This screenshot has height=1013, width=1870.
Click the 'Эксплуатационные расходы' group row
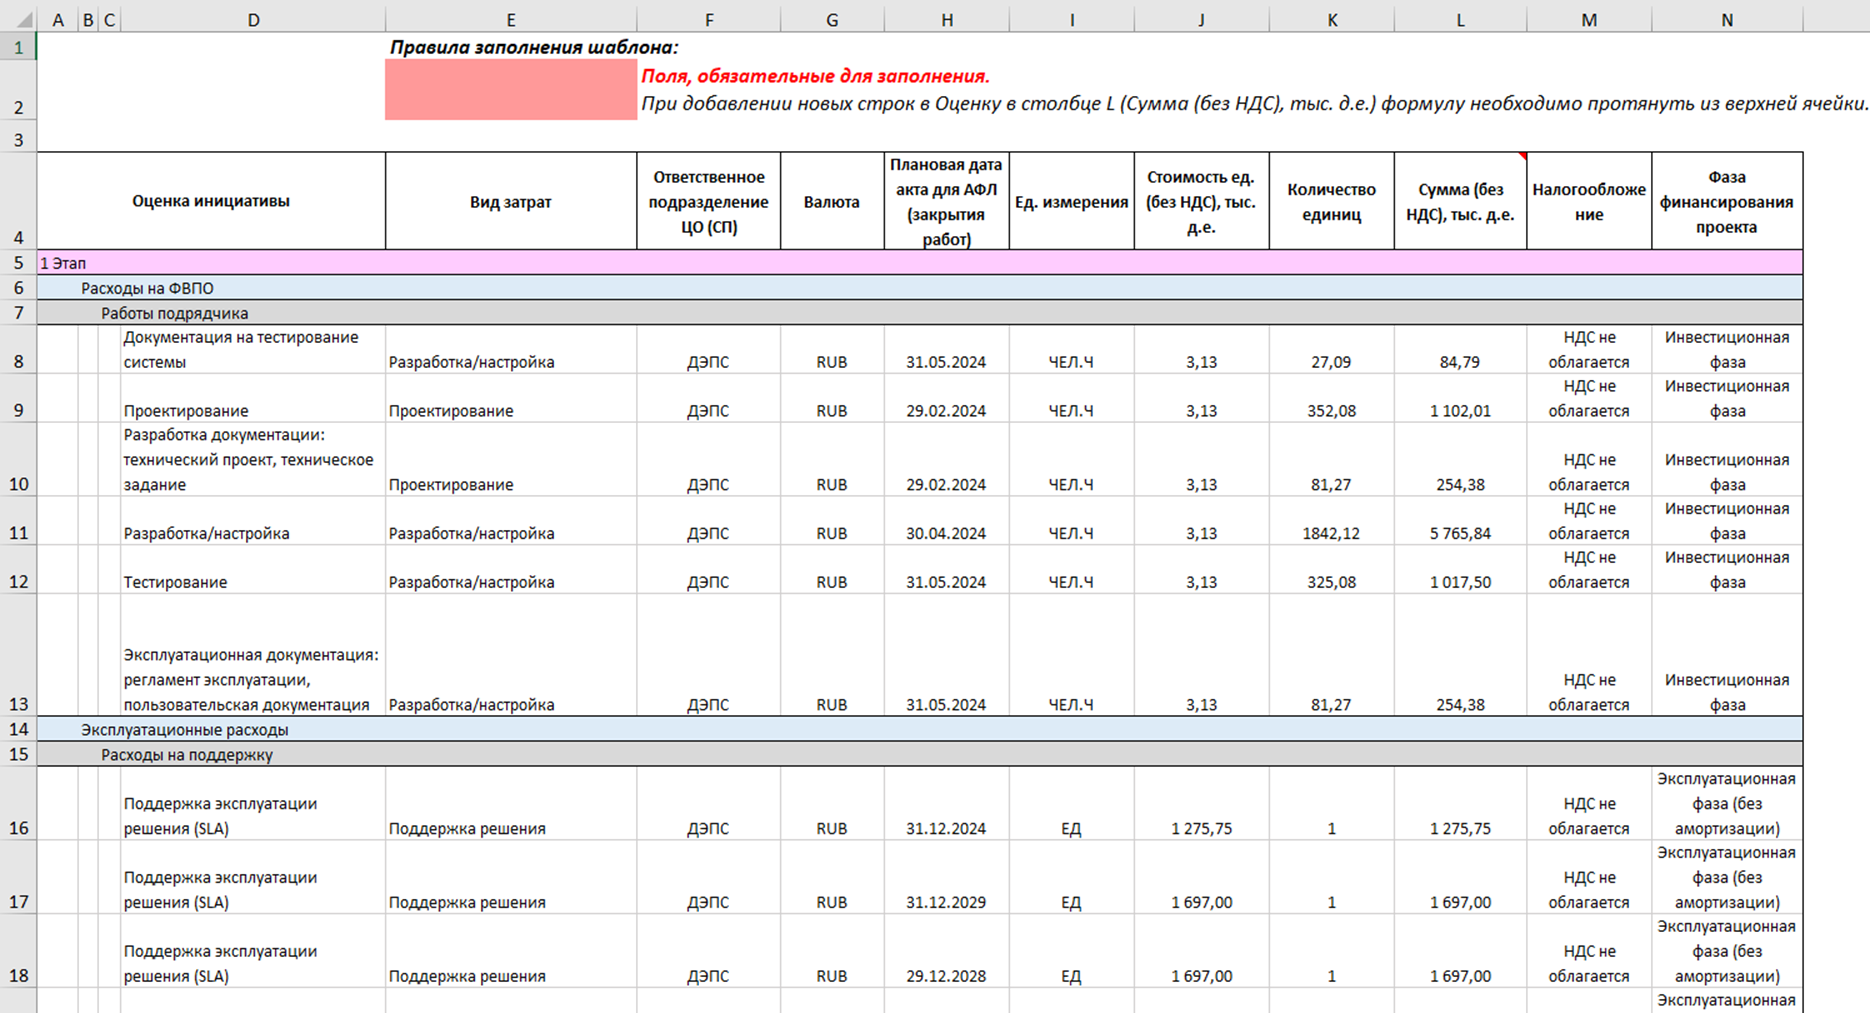click(184, 730)
